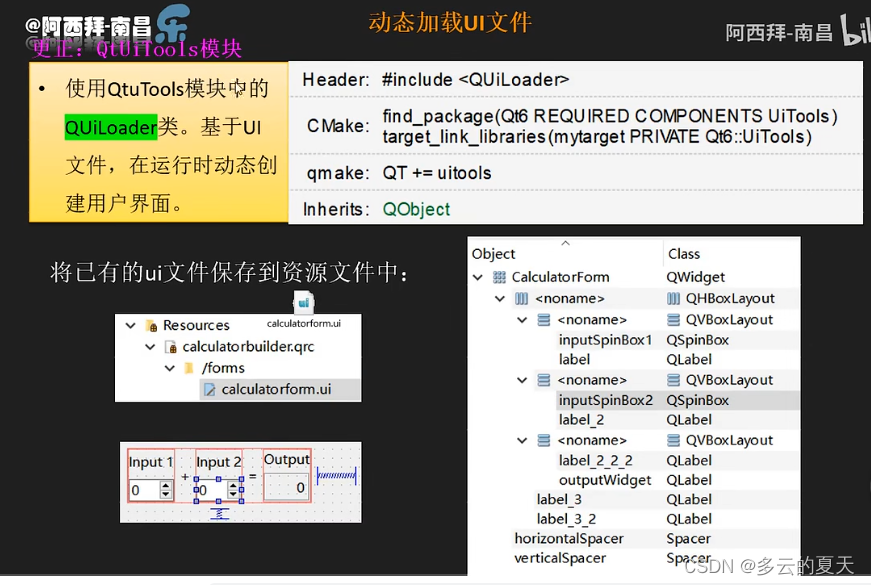
Task: Select the /forms prefix row
Action: pyautogui.click(x=223, y=368)
